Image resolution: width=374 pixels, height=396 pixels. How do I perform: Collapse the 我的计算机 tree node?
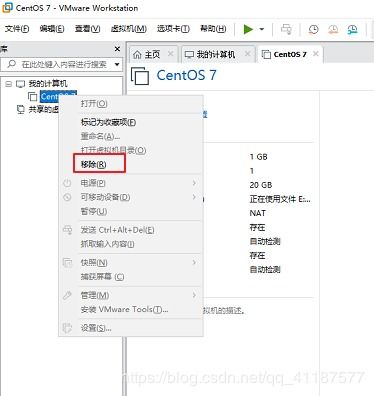tap(8, 83)
